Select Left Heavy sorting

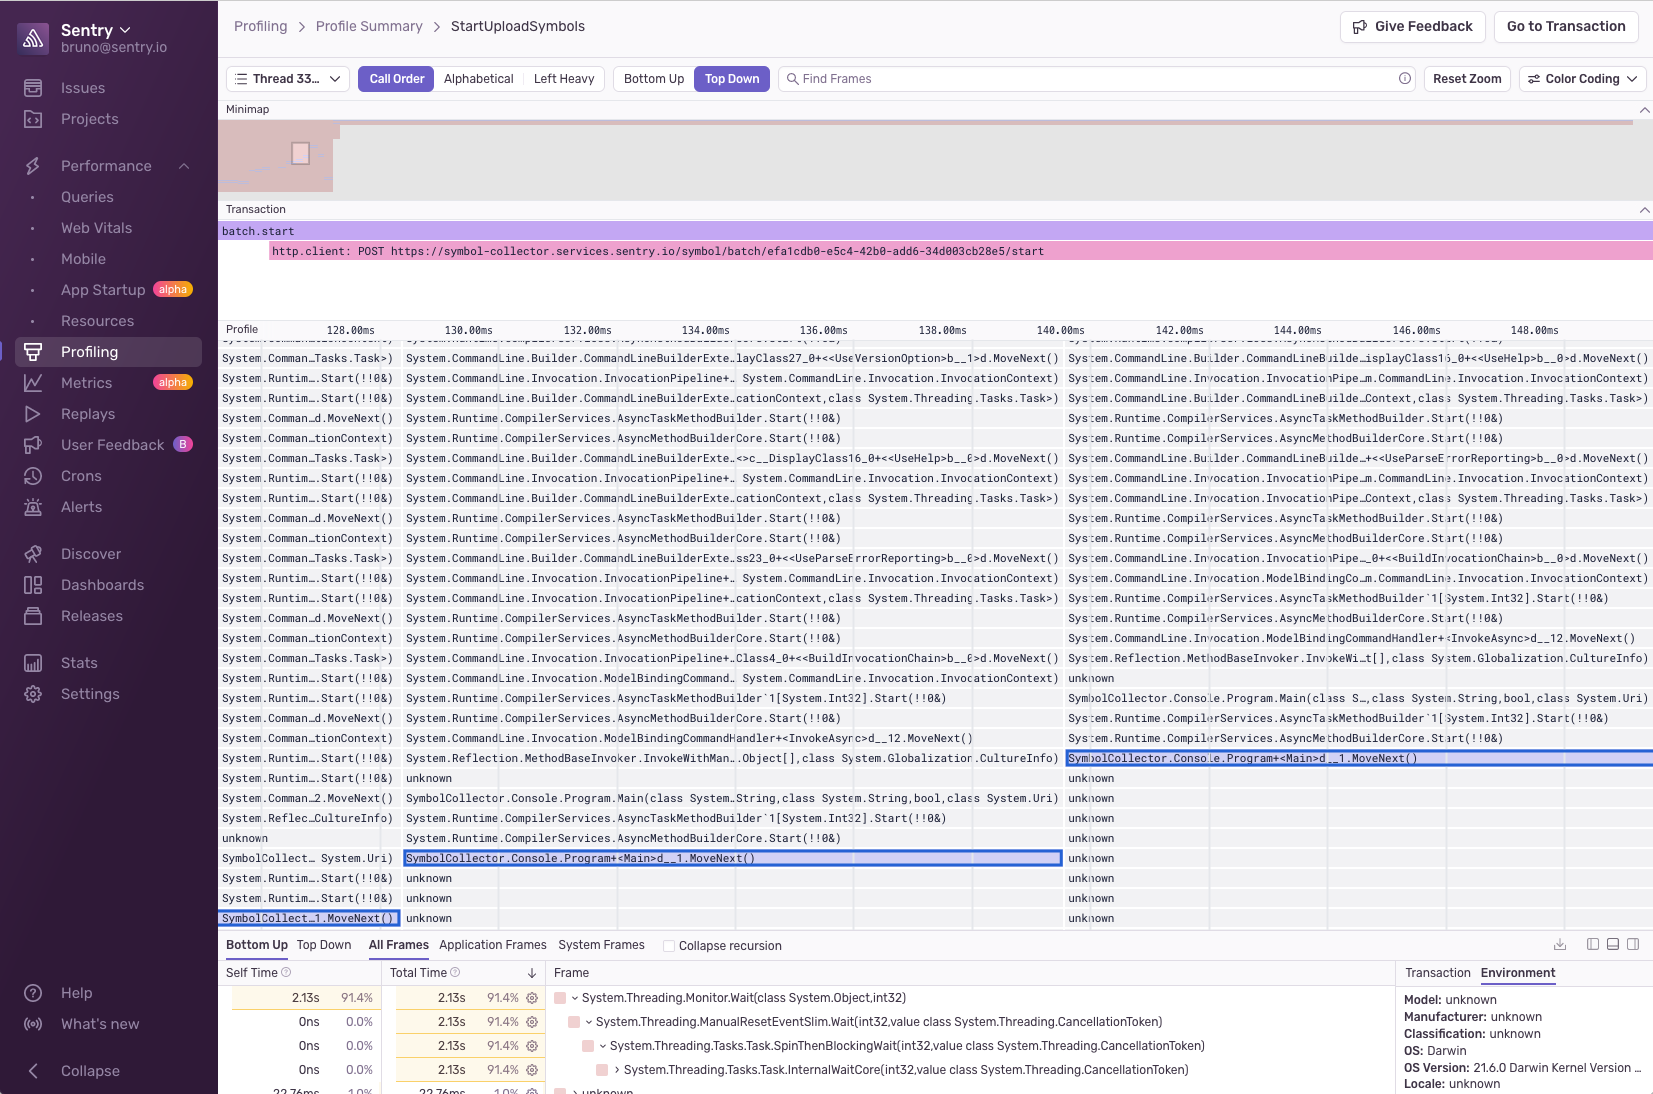click(564, 79)
